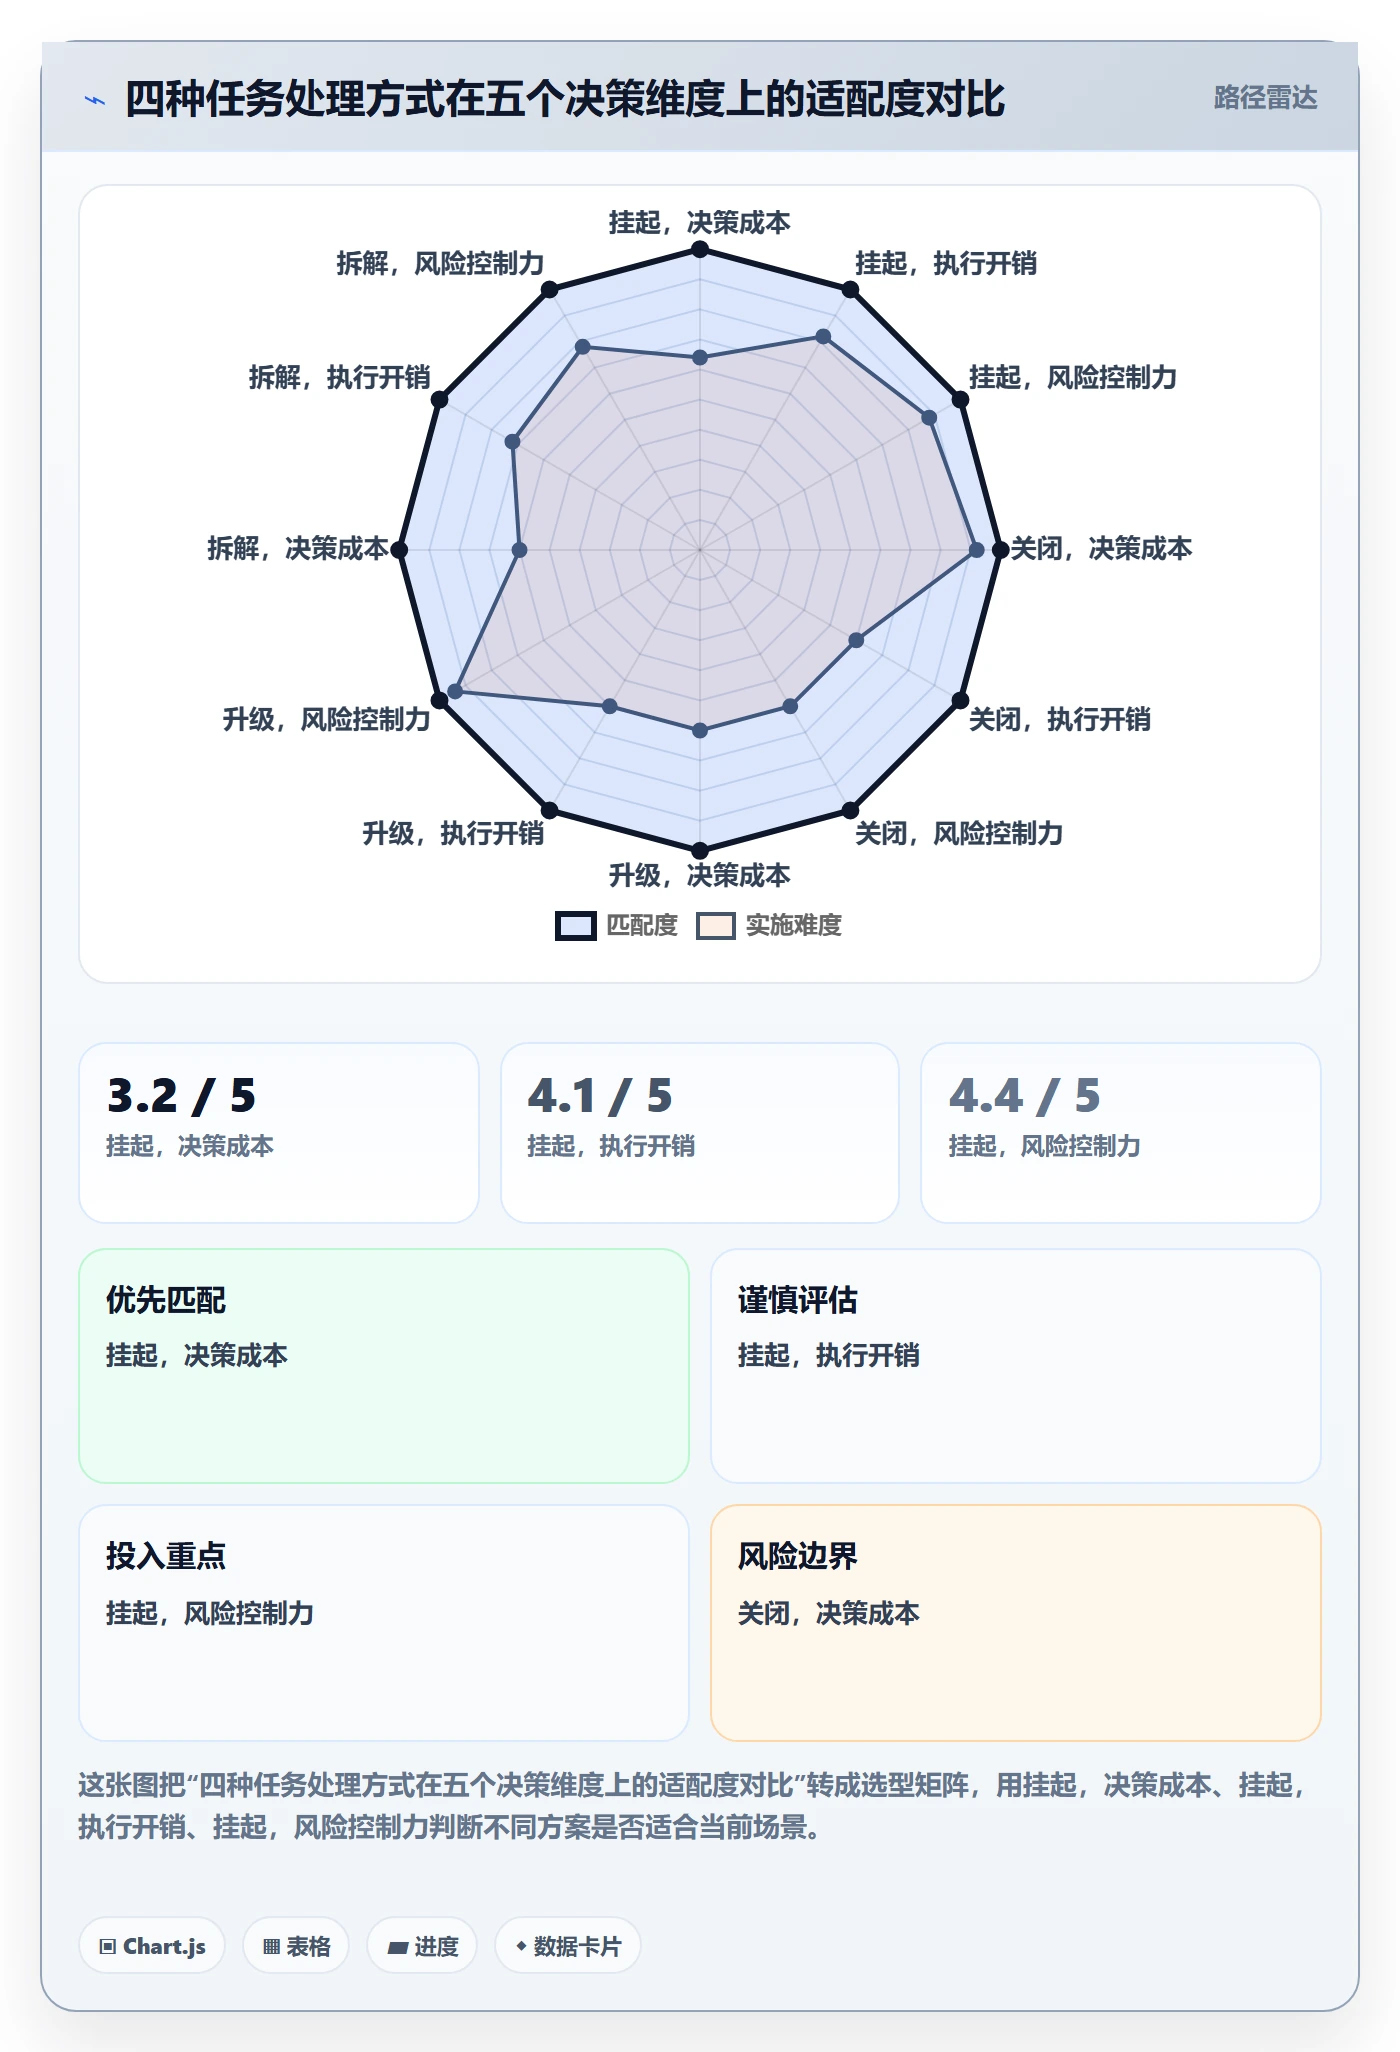Open the 4.4 / 5 score card
The width and height of the screenshot is (1400, 2052).
(1121, 1133)
